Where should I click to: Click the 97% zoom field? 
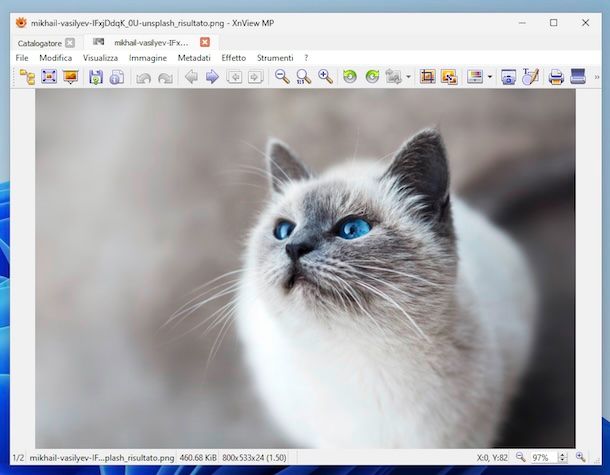point(544,457)
